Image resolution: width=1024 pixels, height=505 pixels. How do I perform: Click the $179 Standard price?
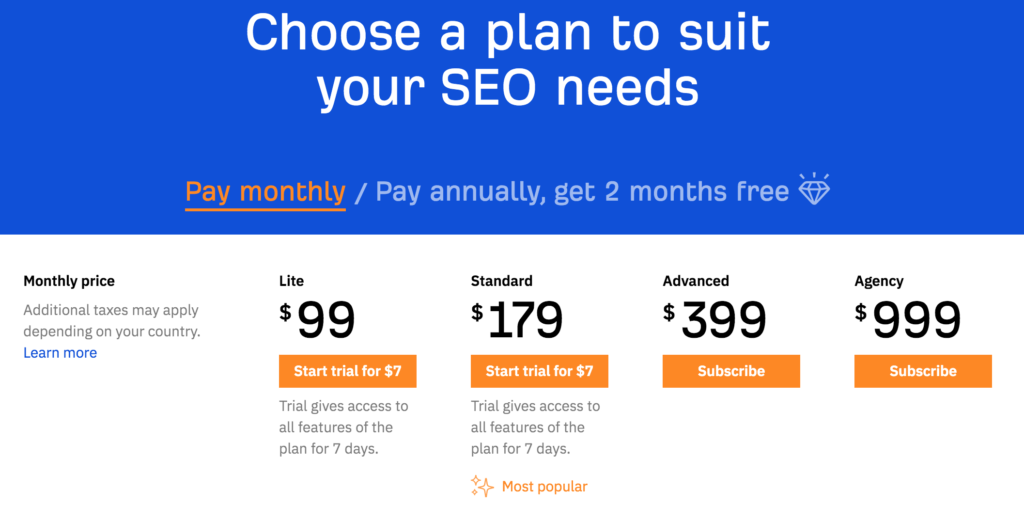tap(518, 320)
